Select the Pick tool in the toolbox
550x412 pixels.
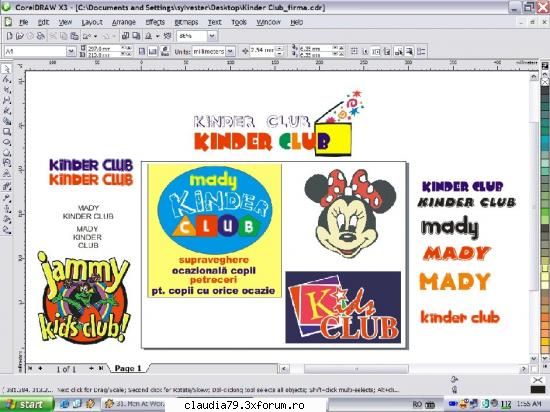pos(6,69)
